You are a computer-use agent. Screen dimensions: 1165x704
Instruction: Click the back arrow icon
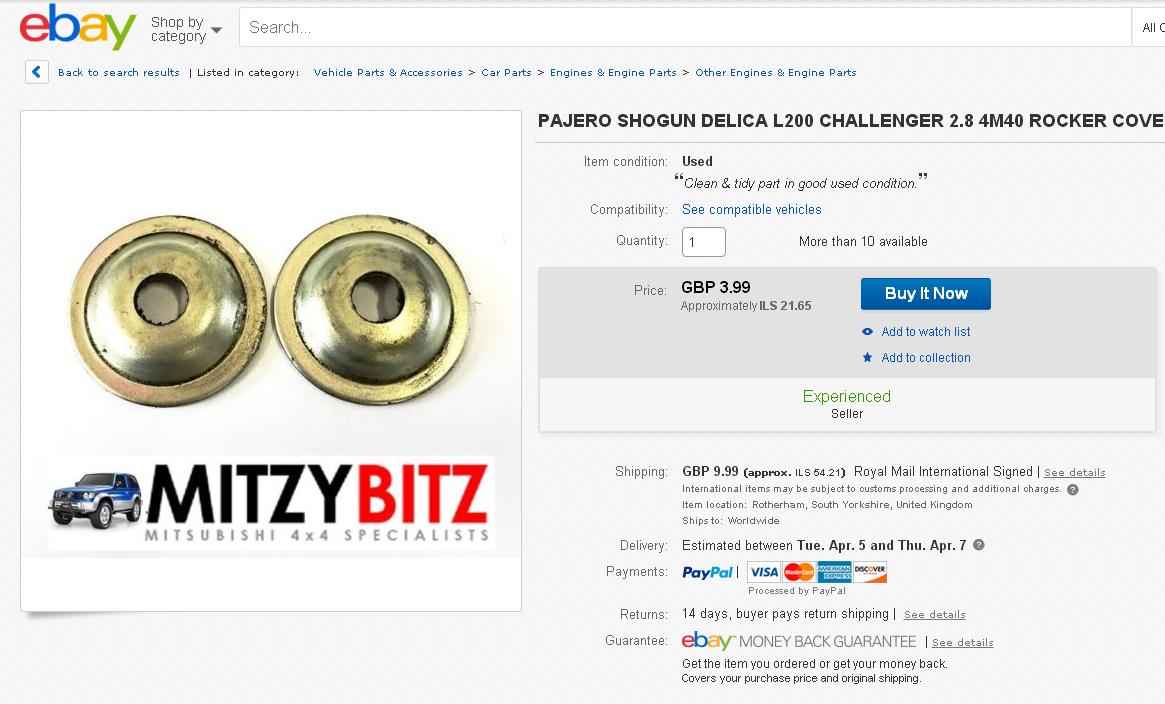tap(36, 72)
